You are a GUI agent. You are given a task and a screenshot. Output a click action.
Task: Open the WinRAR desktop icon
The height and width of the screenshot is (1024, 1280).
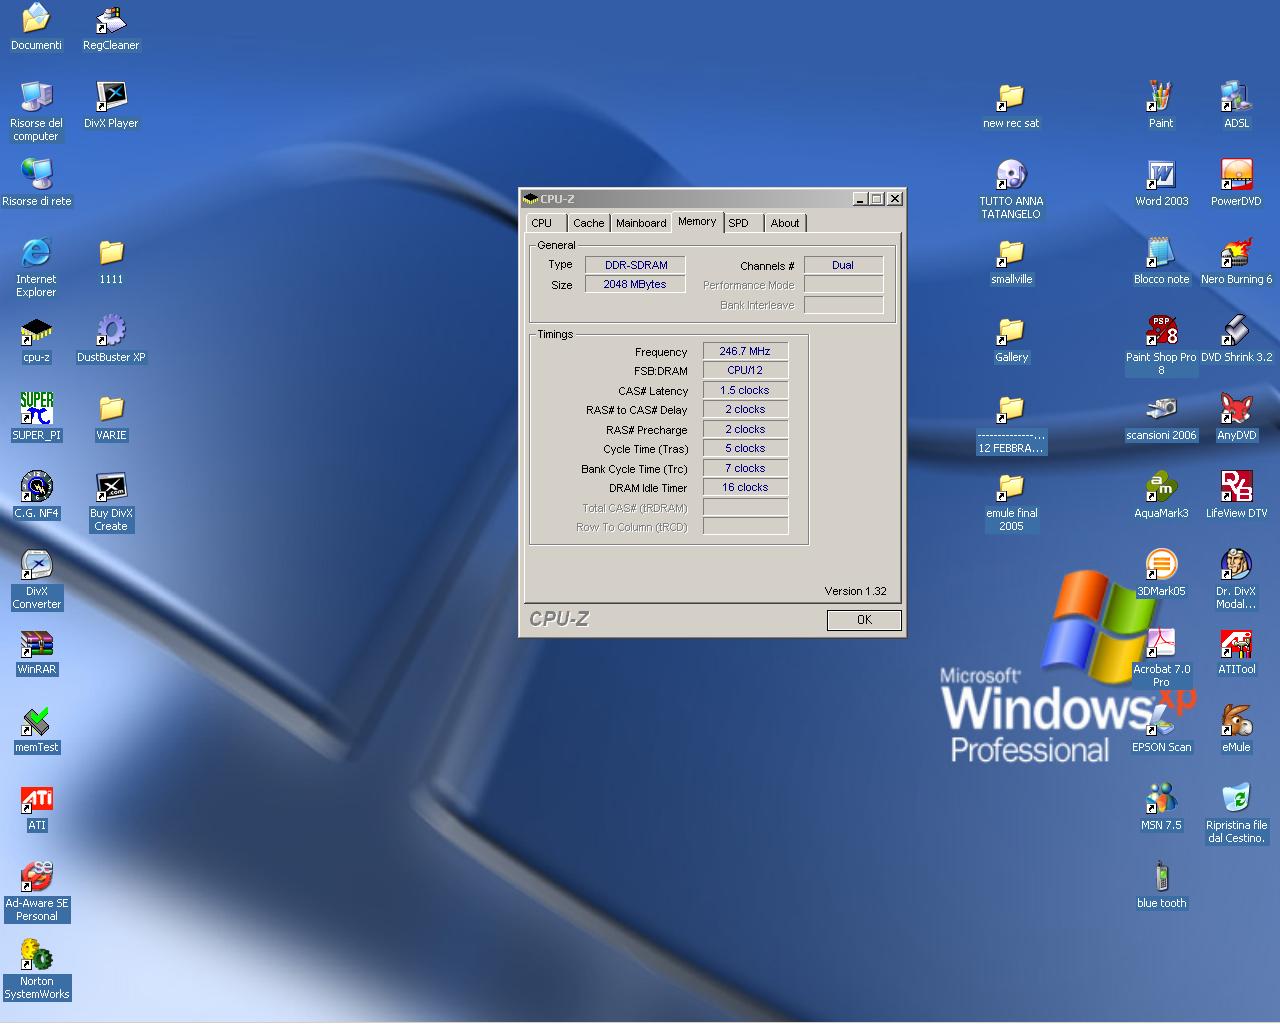[x=36, y=651]
